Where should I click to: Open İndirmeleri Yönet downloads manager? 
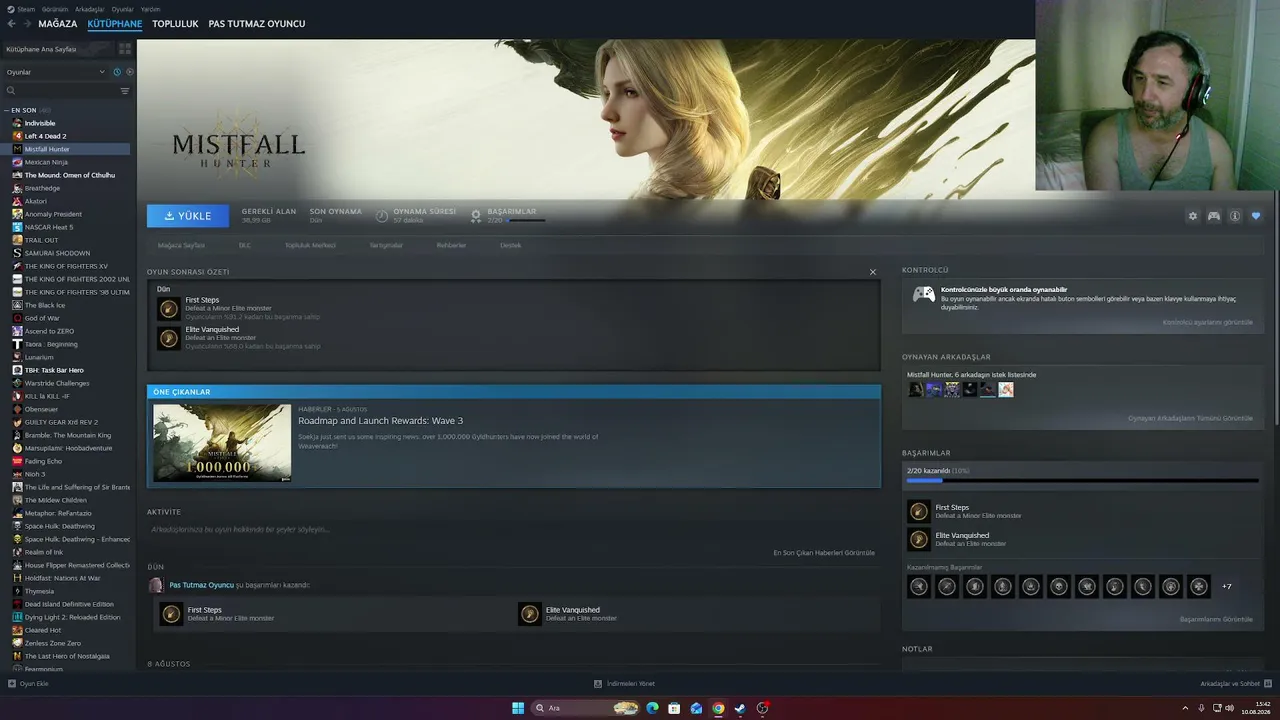pos(624,684)
